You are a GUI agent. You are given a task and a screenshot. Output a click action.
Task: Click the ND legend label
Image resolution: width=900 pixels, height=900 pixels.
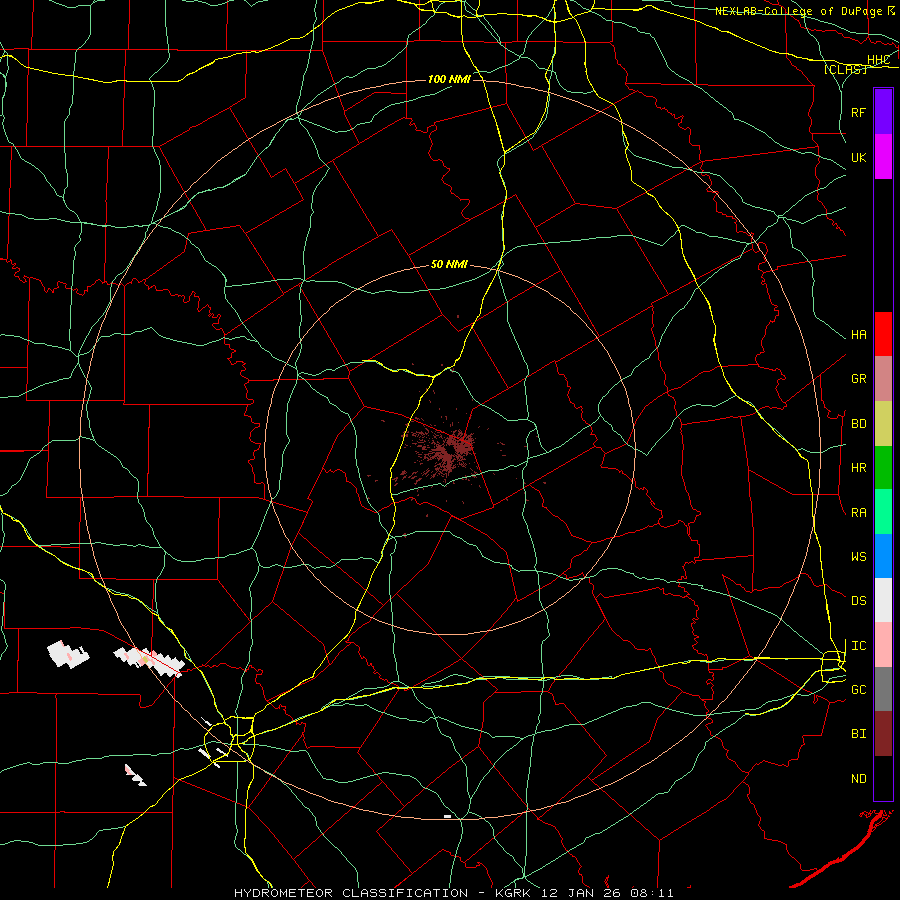858,779
